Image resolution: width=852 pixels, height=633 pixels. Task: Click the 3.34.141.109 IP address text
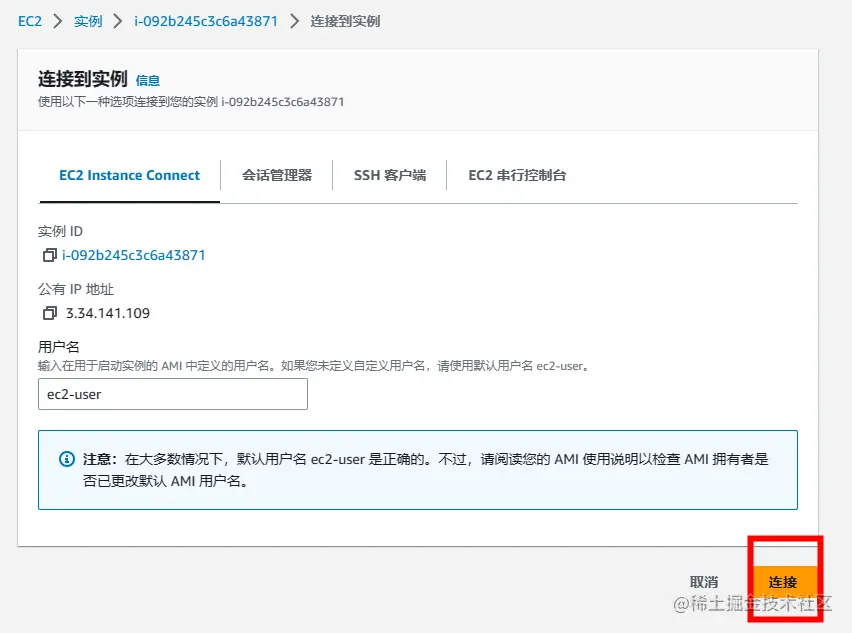click(x=108, y=313)
